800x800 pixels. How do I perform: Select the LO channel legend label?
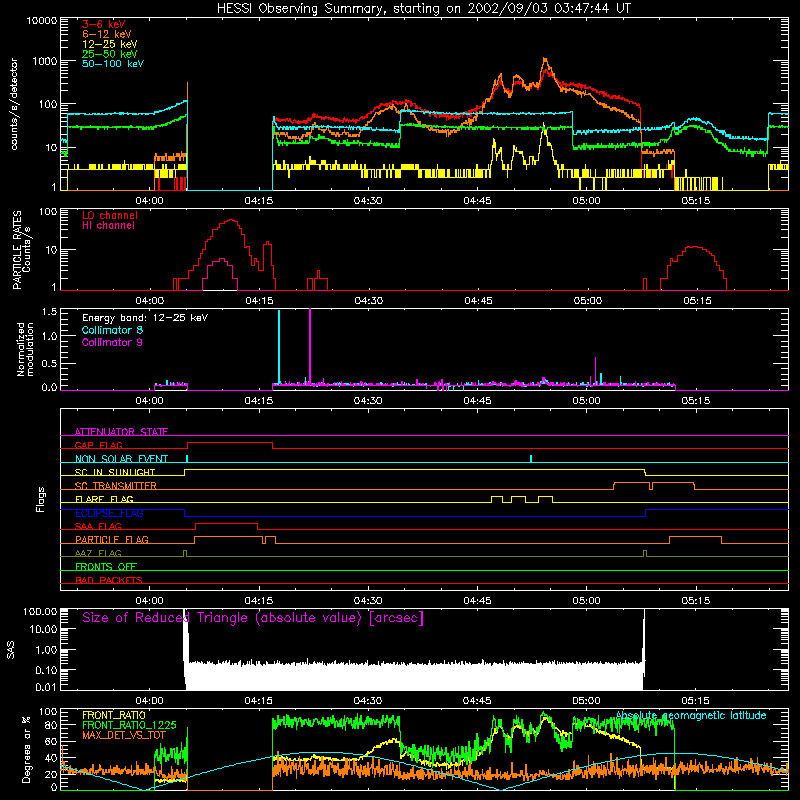110,216
